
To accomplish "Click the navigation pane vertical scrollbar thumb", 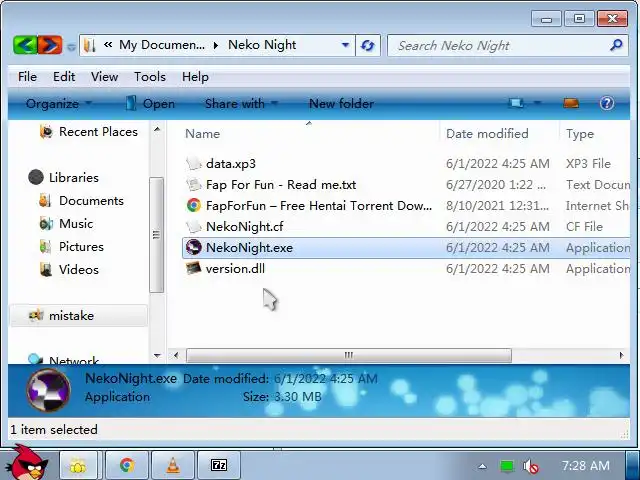I will 156,235.
